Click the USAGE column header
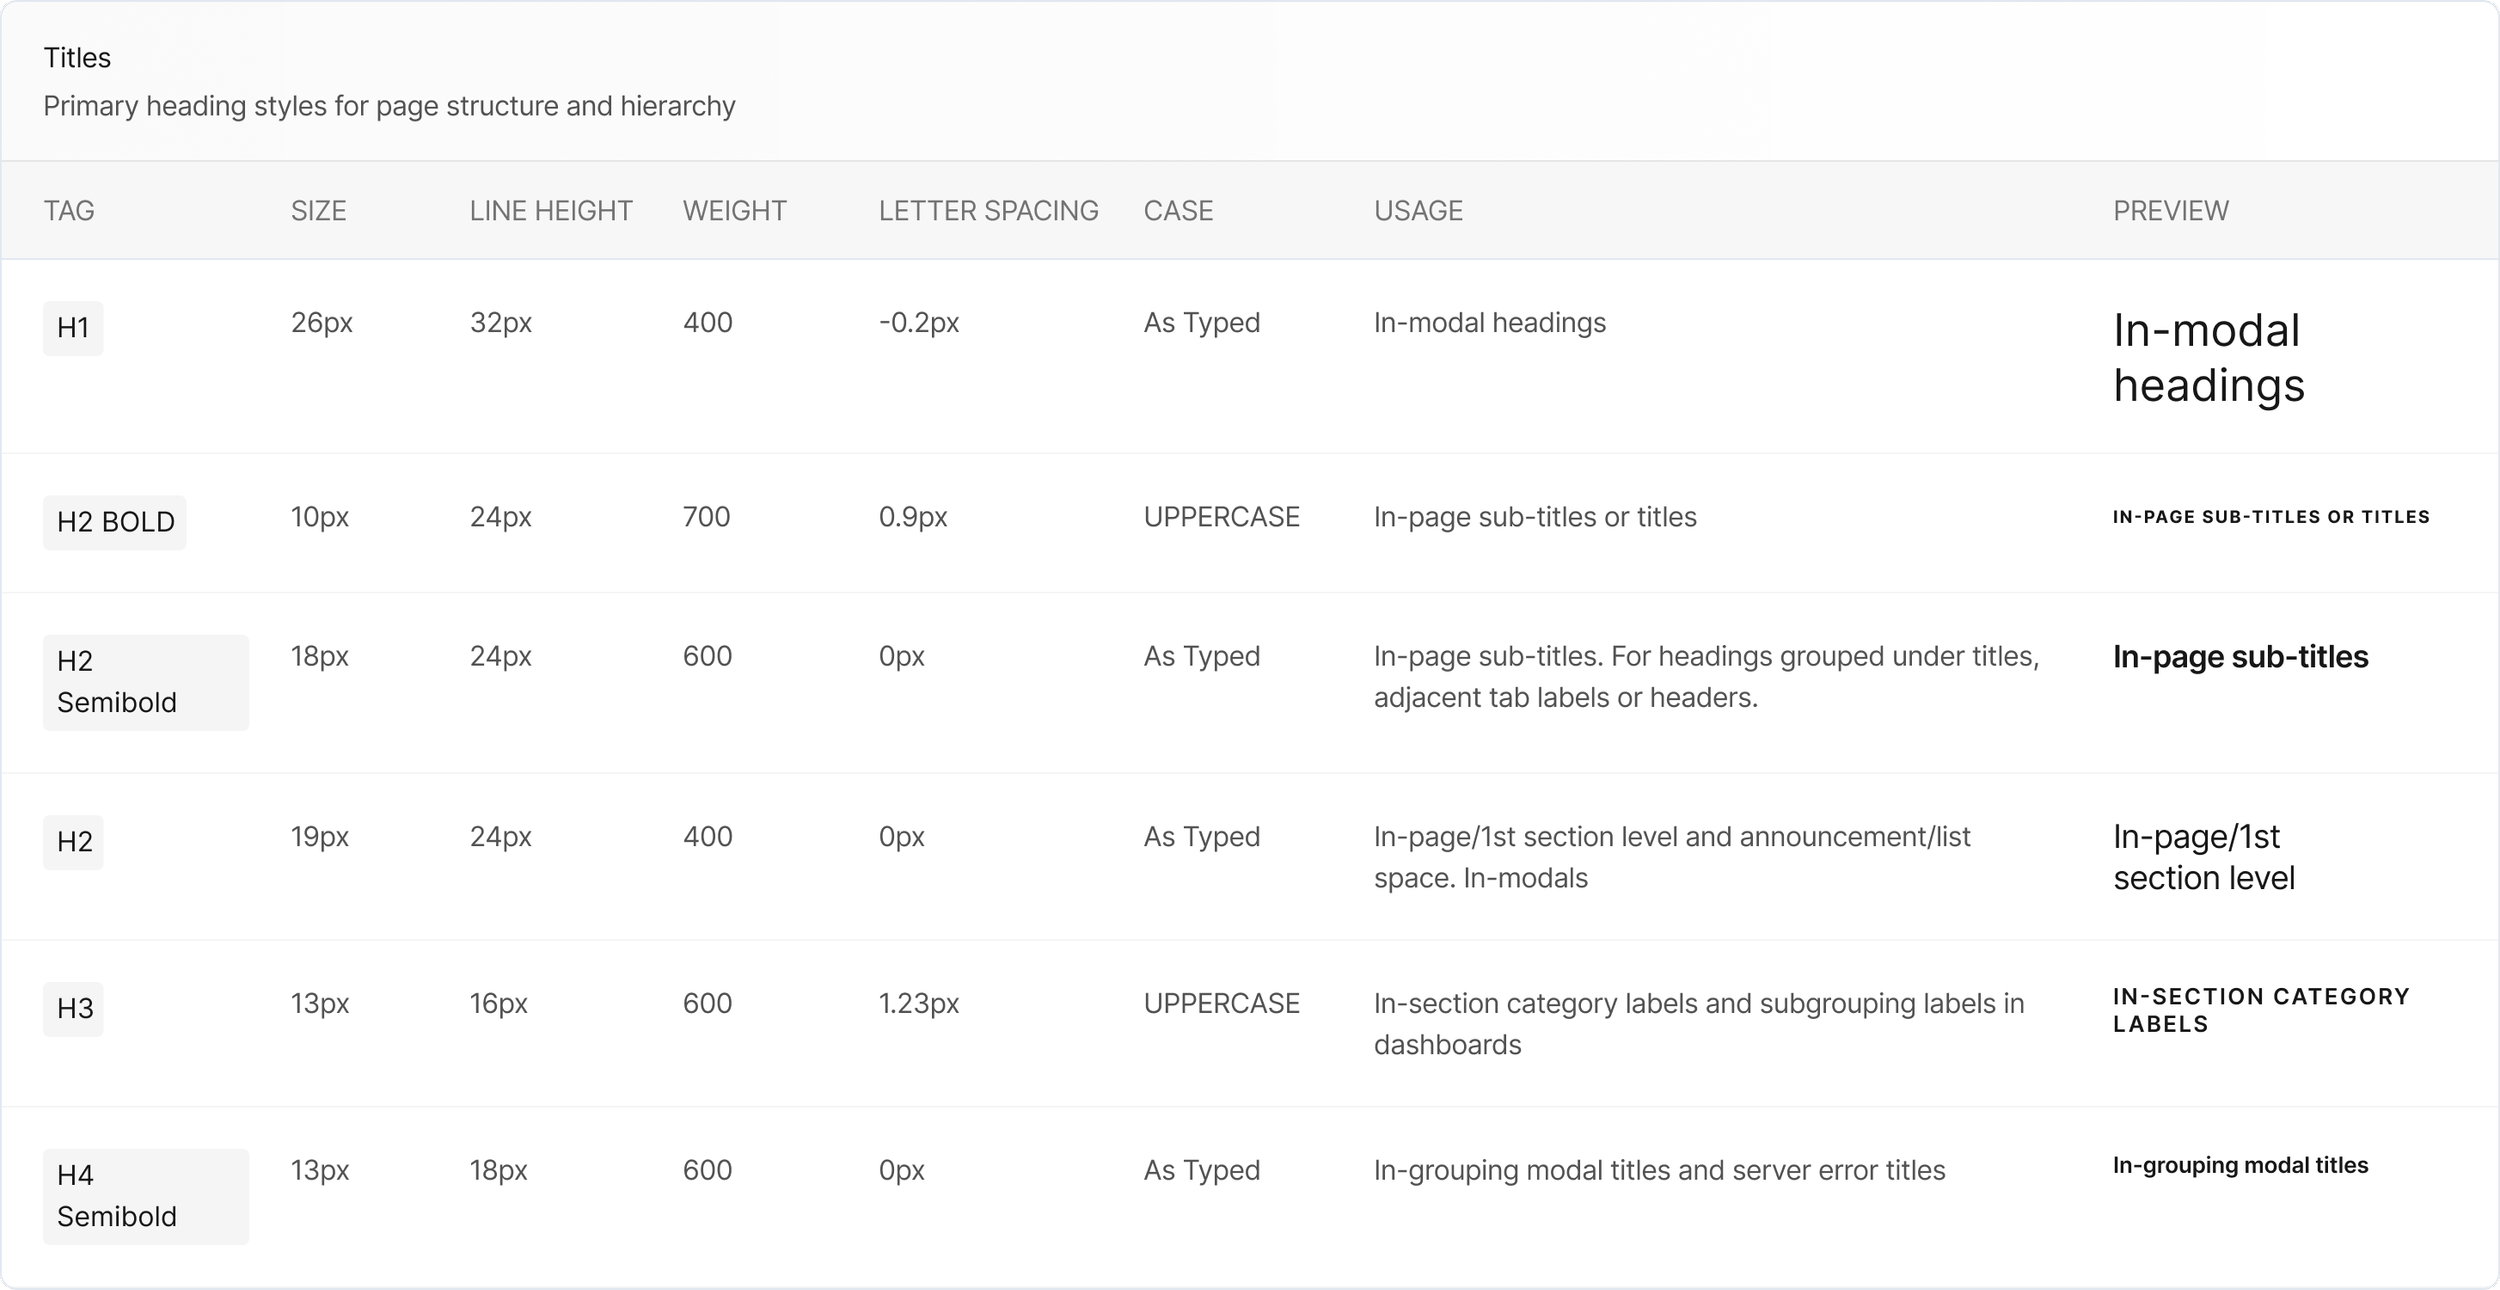 1418,211
